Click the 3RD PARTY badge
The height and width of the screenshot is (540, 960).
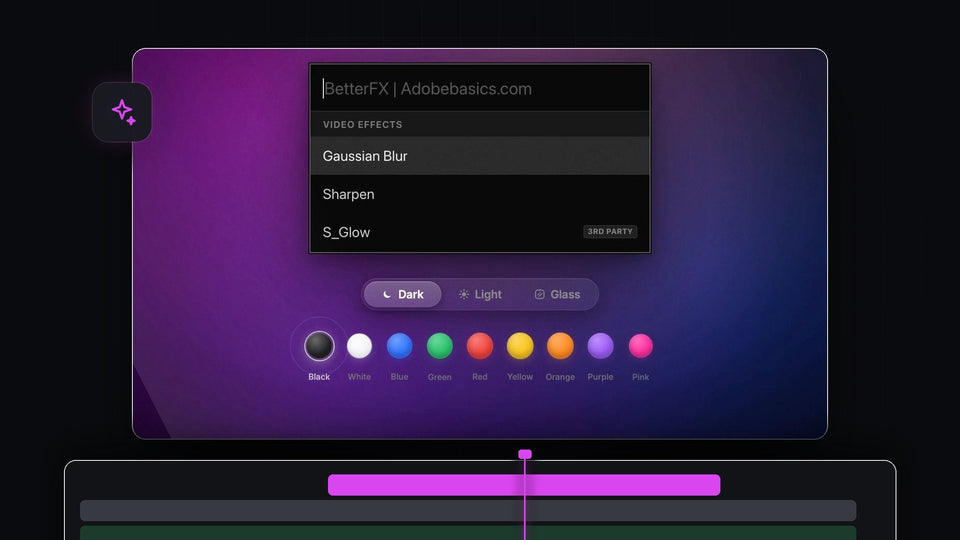(x=610, y=231)
